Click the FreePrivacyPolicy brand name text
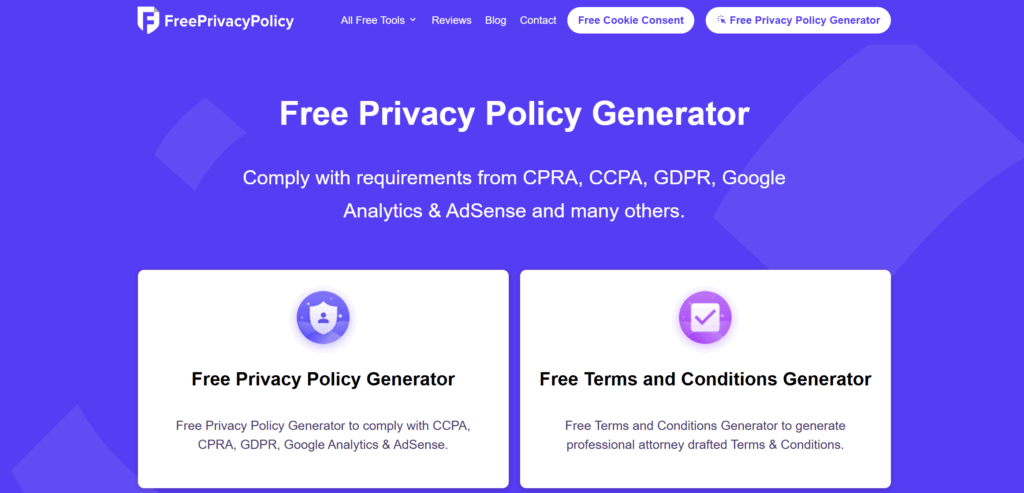 click(x=229, y=22)
